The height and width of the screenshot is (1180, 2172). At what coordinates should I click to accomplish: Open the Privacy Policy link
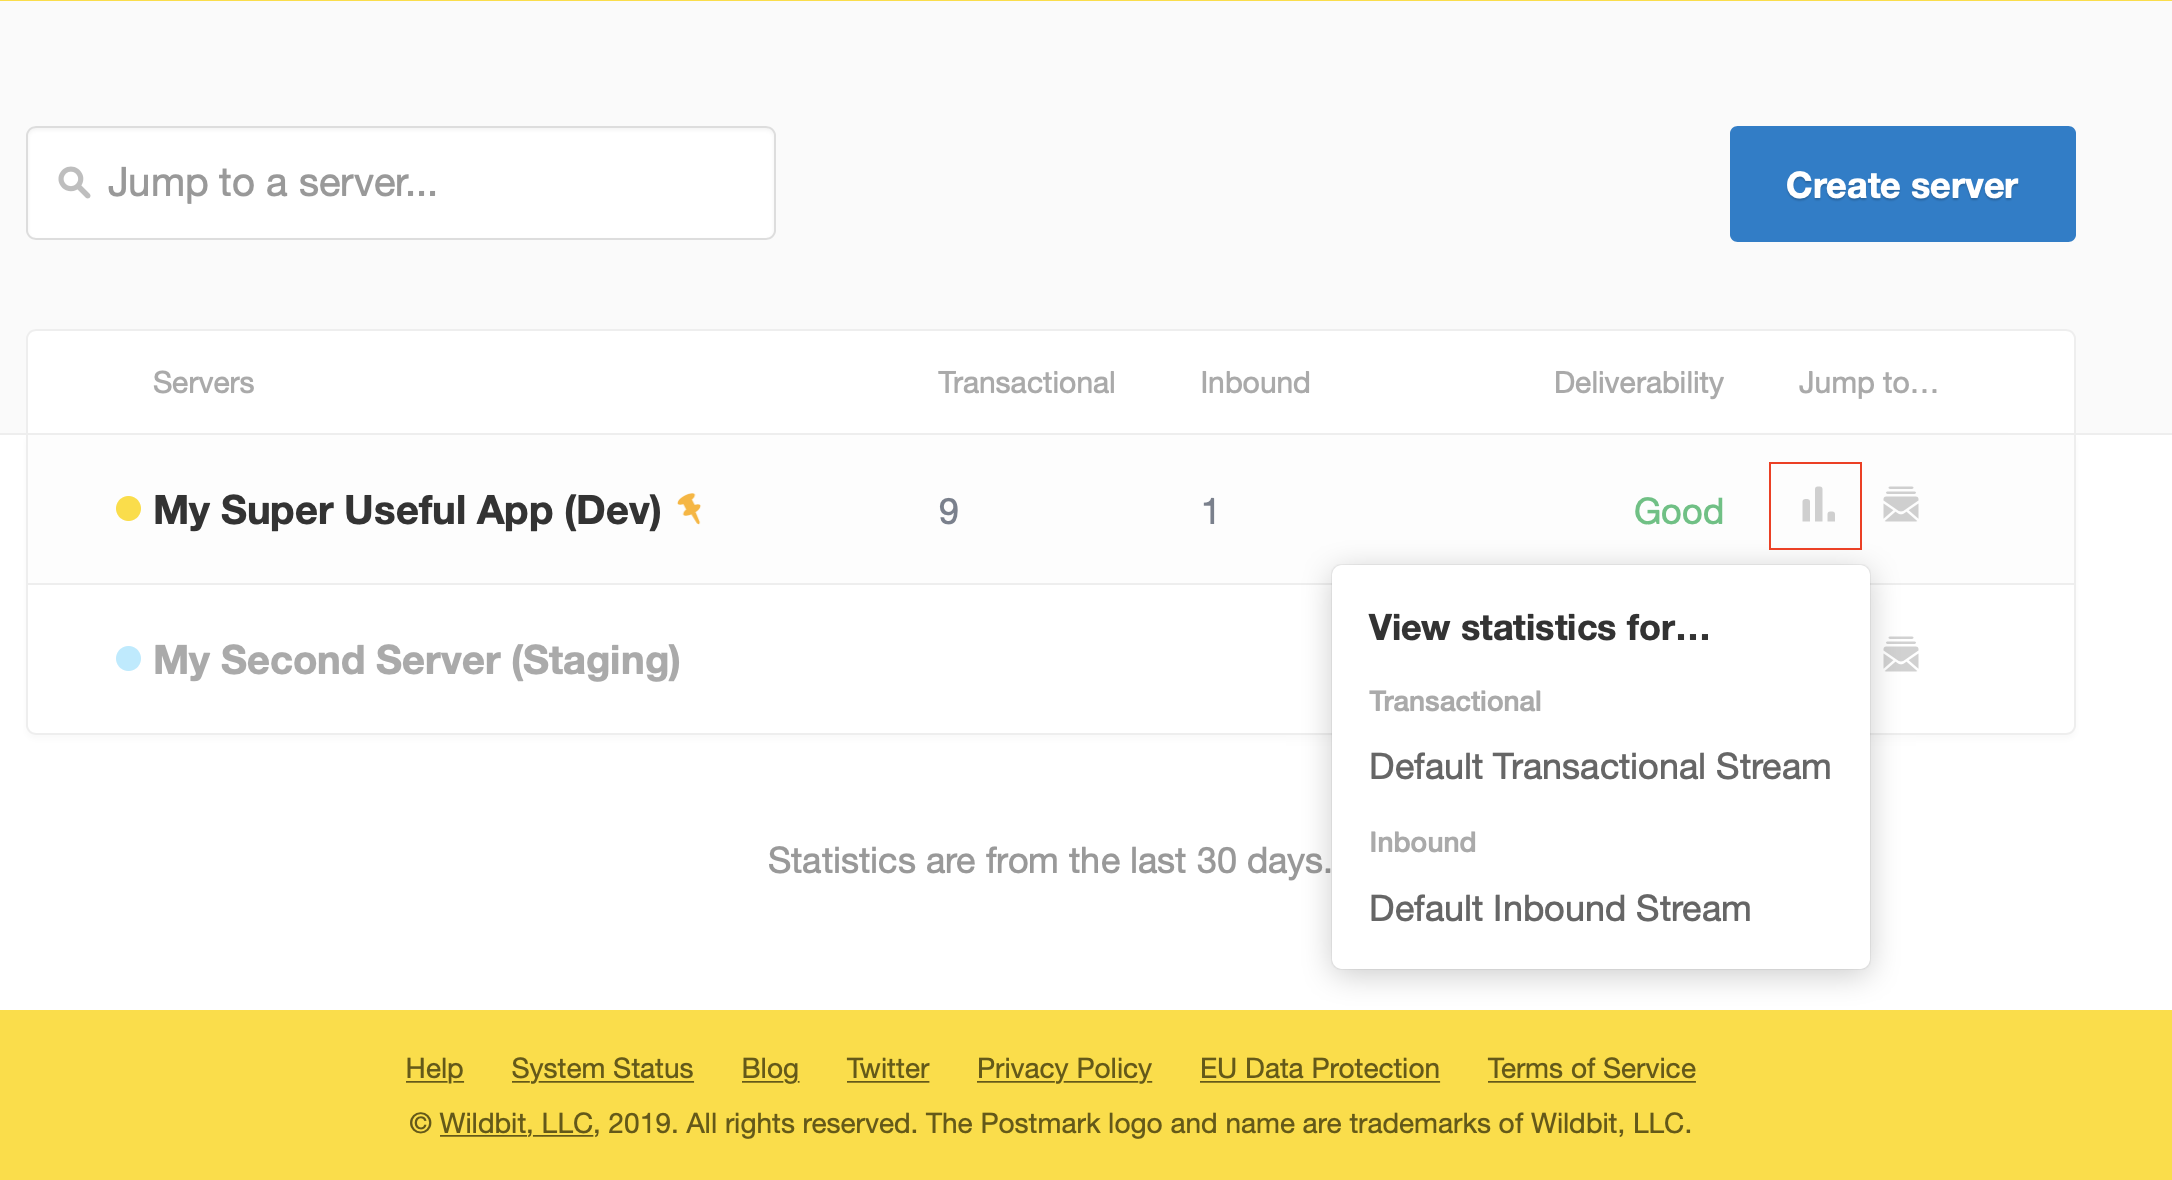[1064, 1069]
